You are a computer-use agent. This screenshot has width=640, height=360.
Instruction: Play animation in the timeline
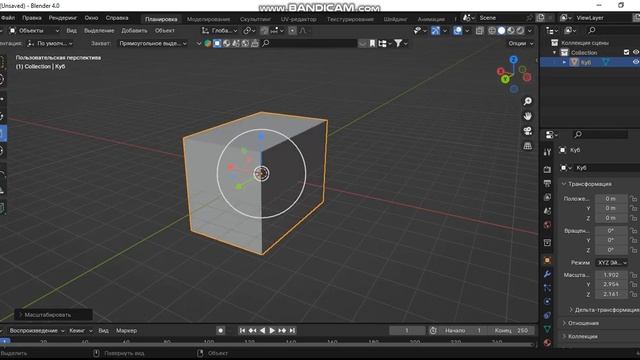pos(272,331)
